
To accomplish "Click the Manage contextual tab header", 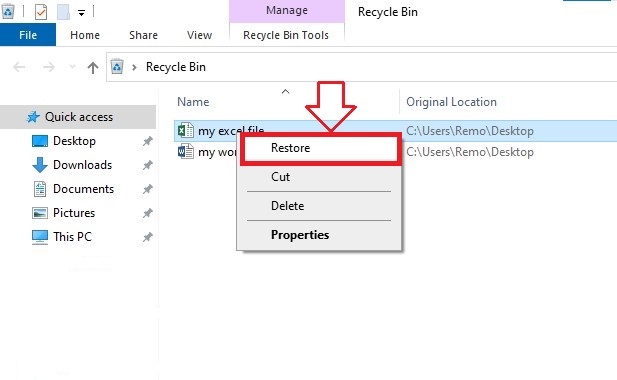I will pos(287,11).
